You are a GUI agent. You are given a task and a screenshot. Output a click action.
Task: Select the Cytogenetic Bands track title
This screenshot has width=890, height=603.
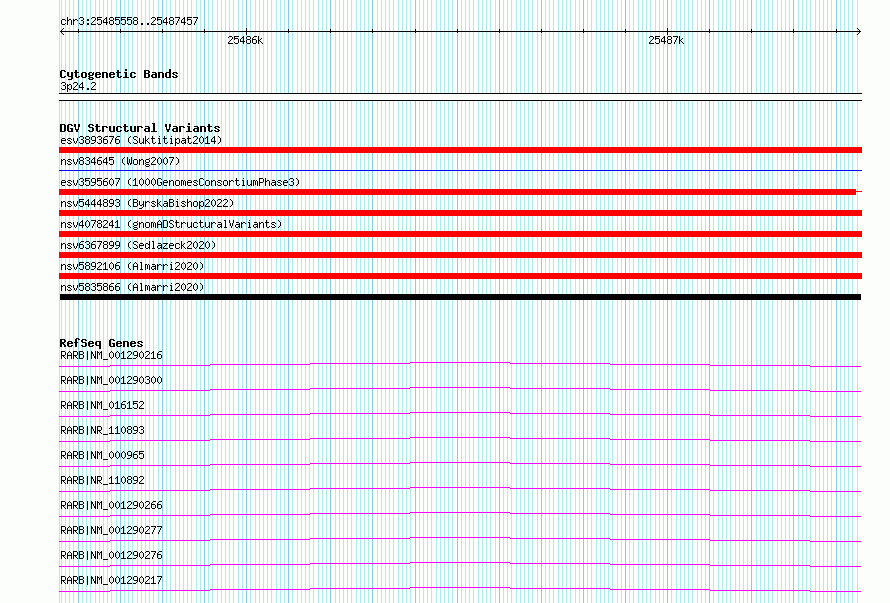119,74
